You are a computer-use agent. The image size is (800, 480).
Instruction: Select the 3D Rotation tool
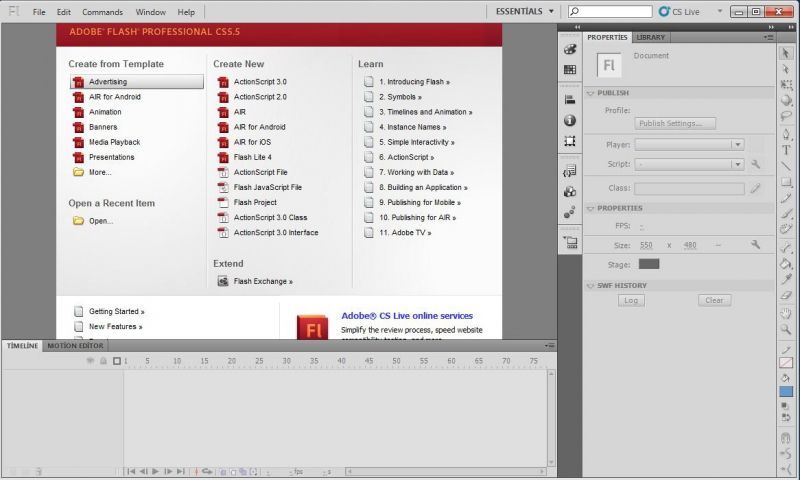tap(786, 100)
